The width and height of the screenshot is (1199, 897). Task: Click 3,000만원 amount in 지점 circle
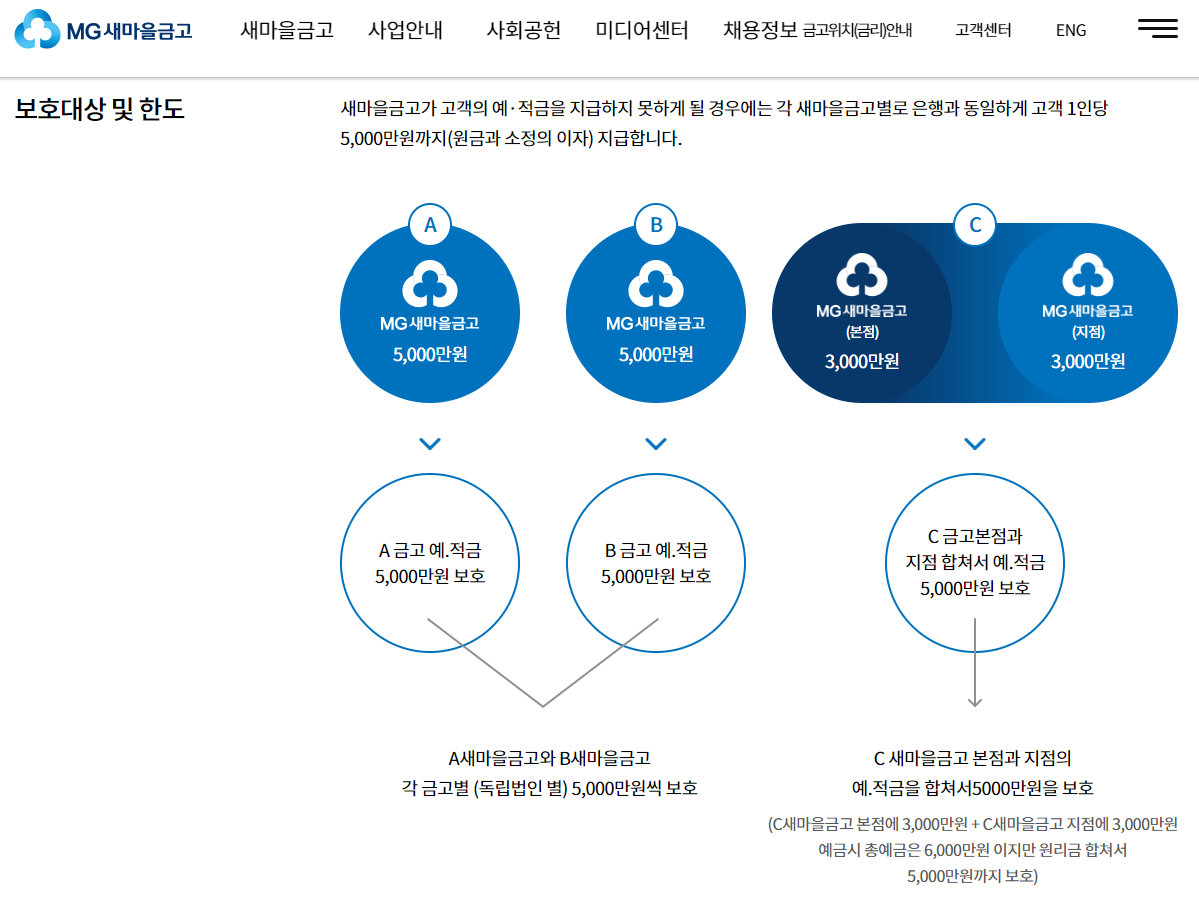click(1088, 361)
